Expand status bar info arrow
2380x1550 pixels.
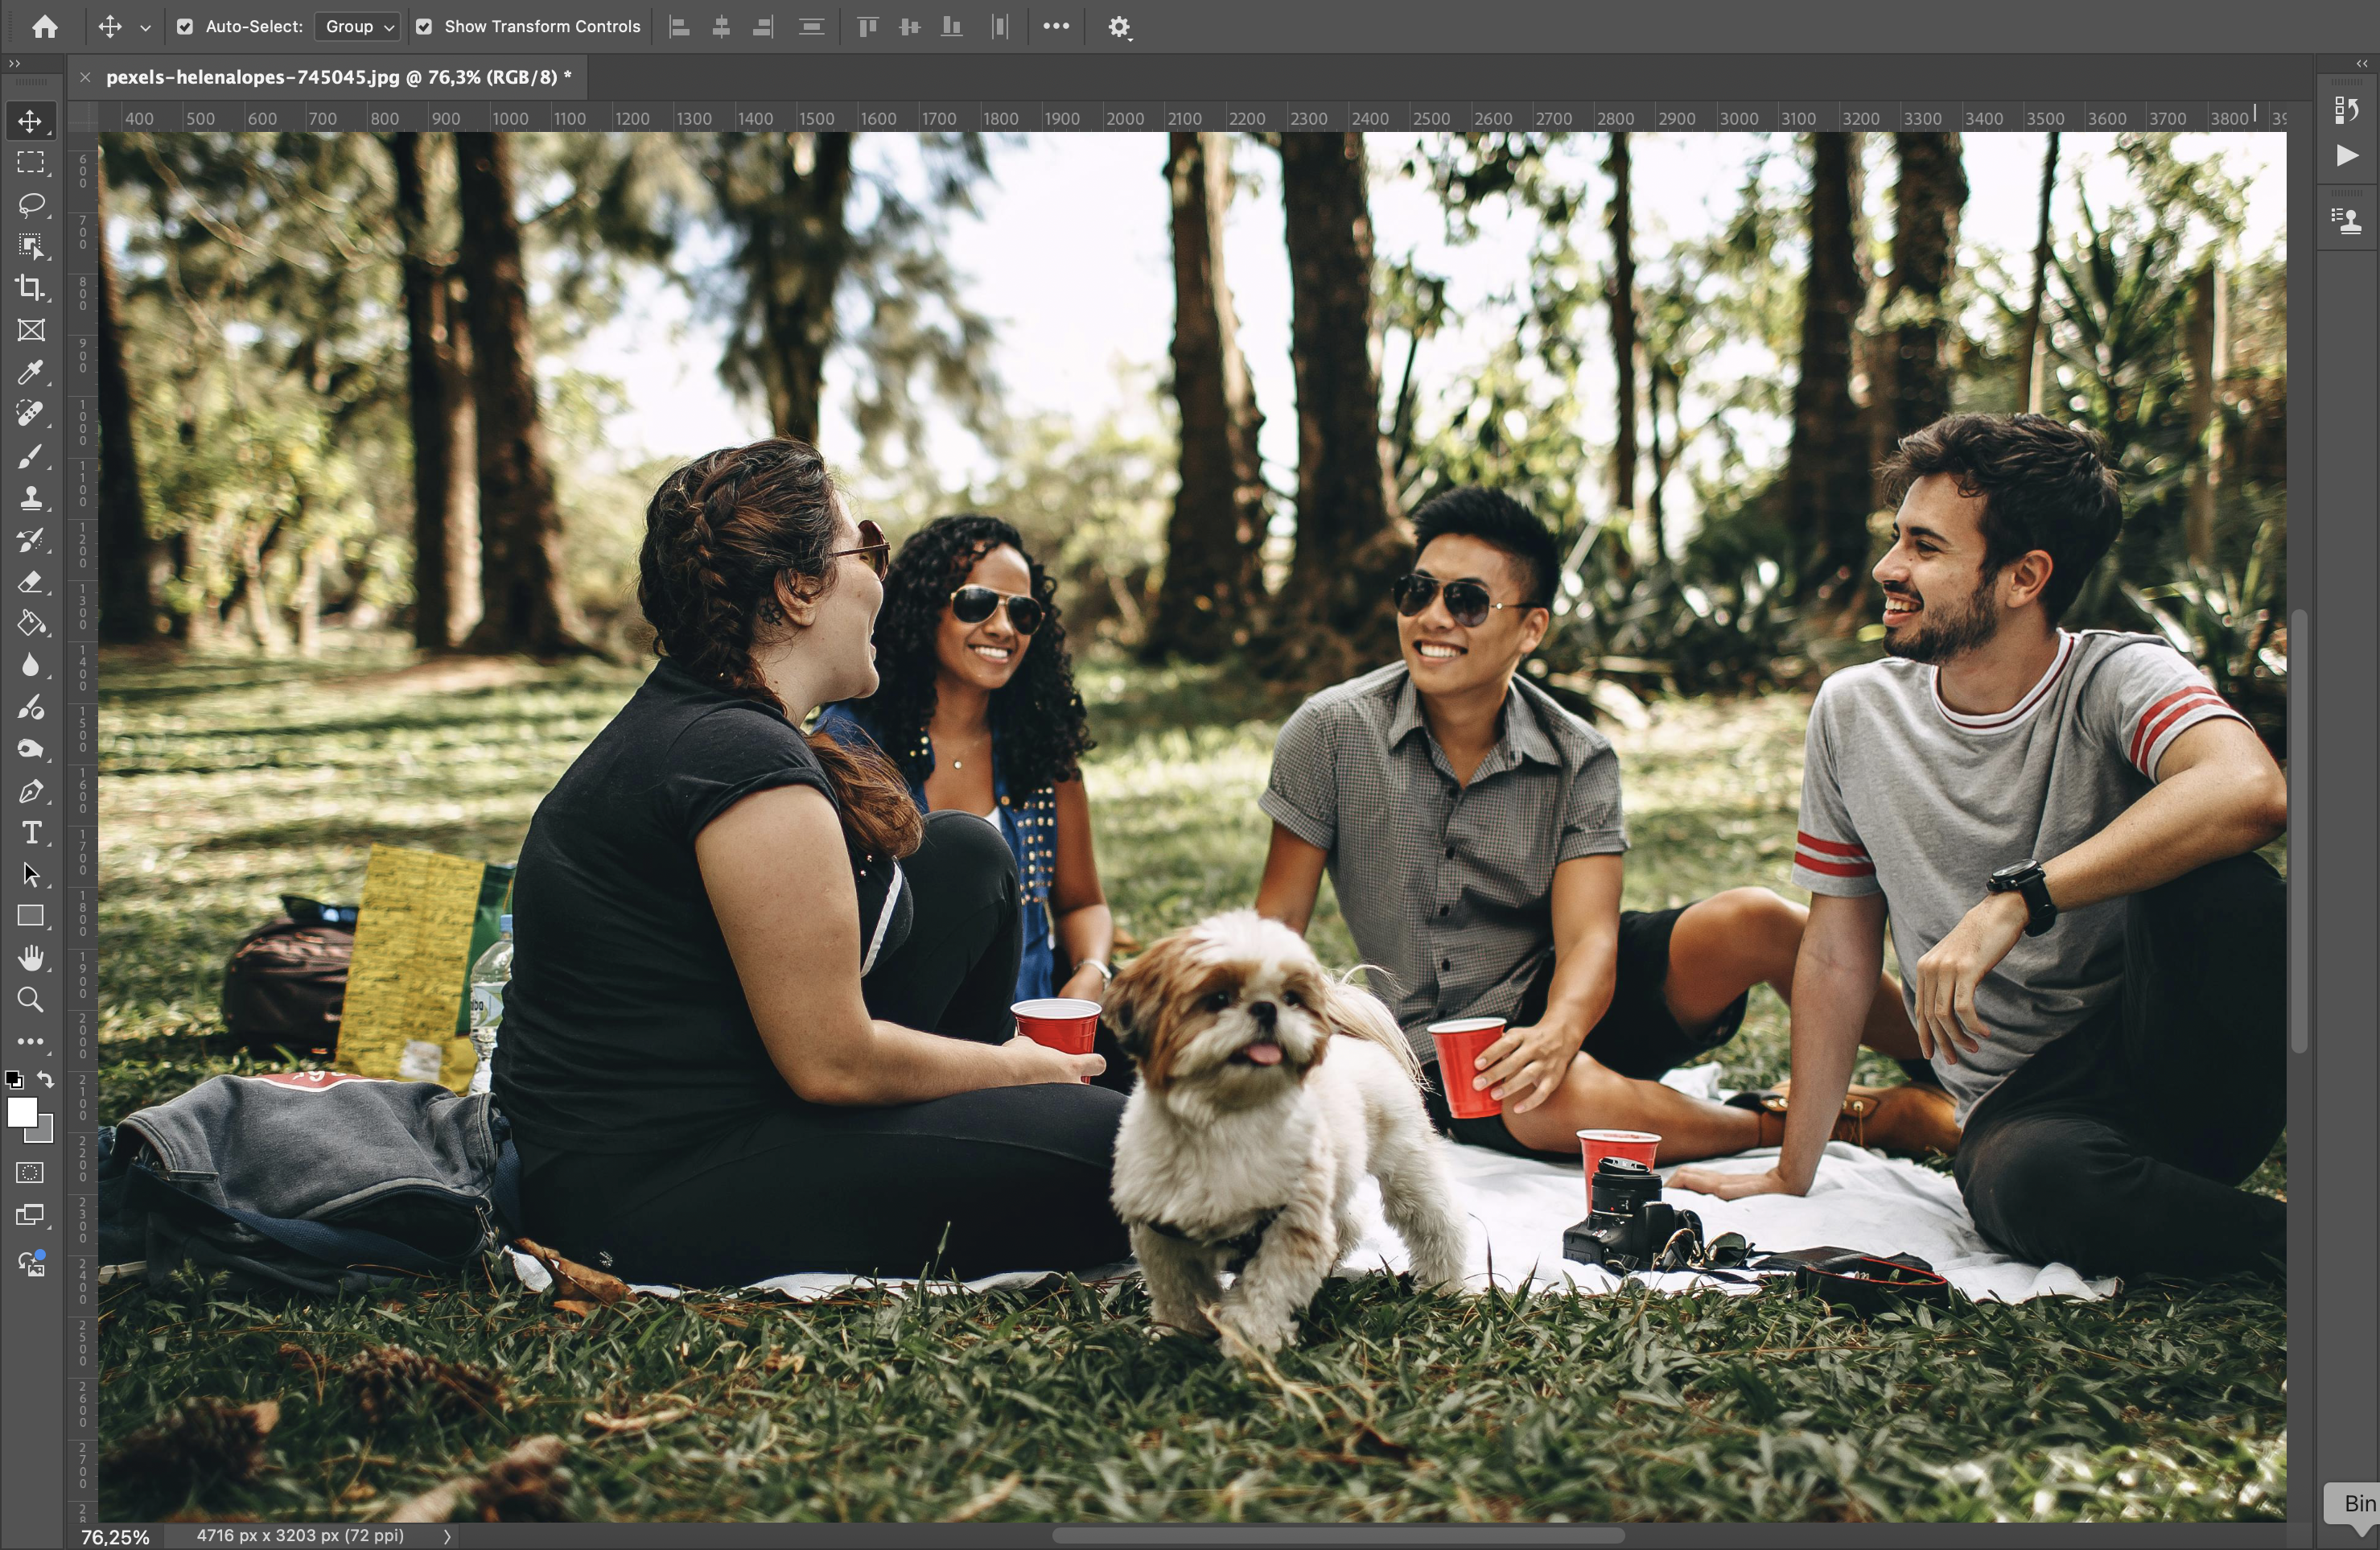pos(447,1536)
